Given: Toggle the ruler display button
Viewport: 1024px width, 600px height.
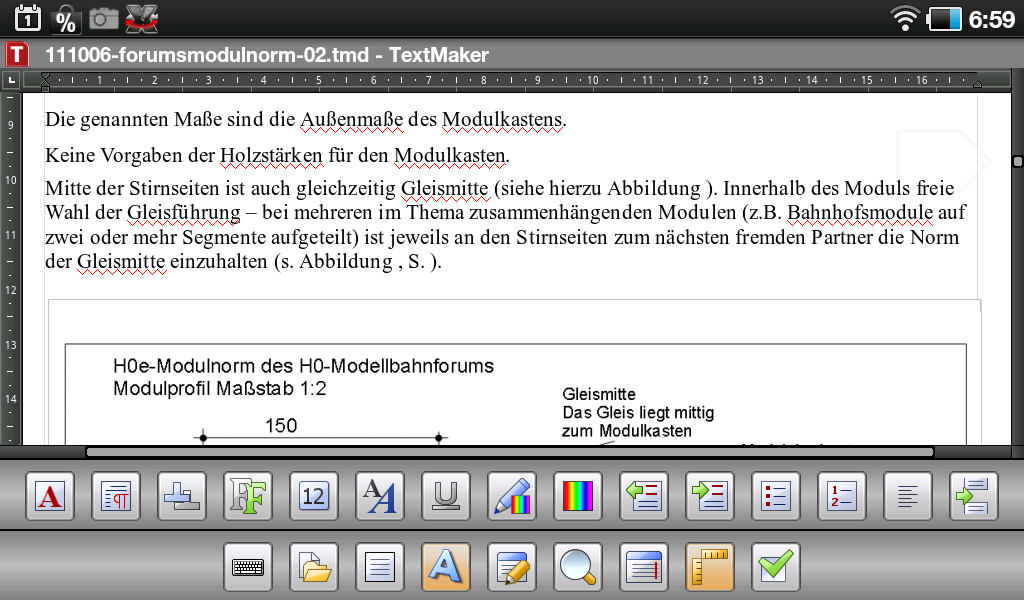Looking at the screenshot, I should (710, 568).
